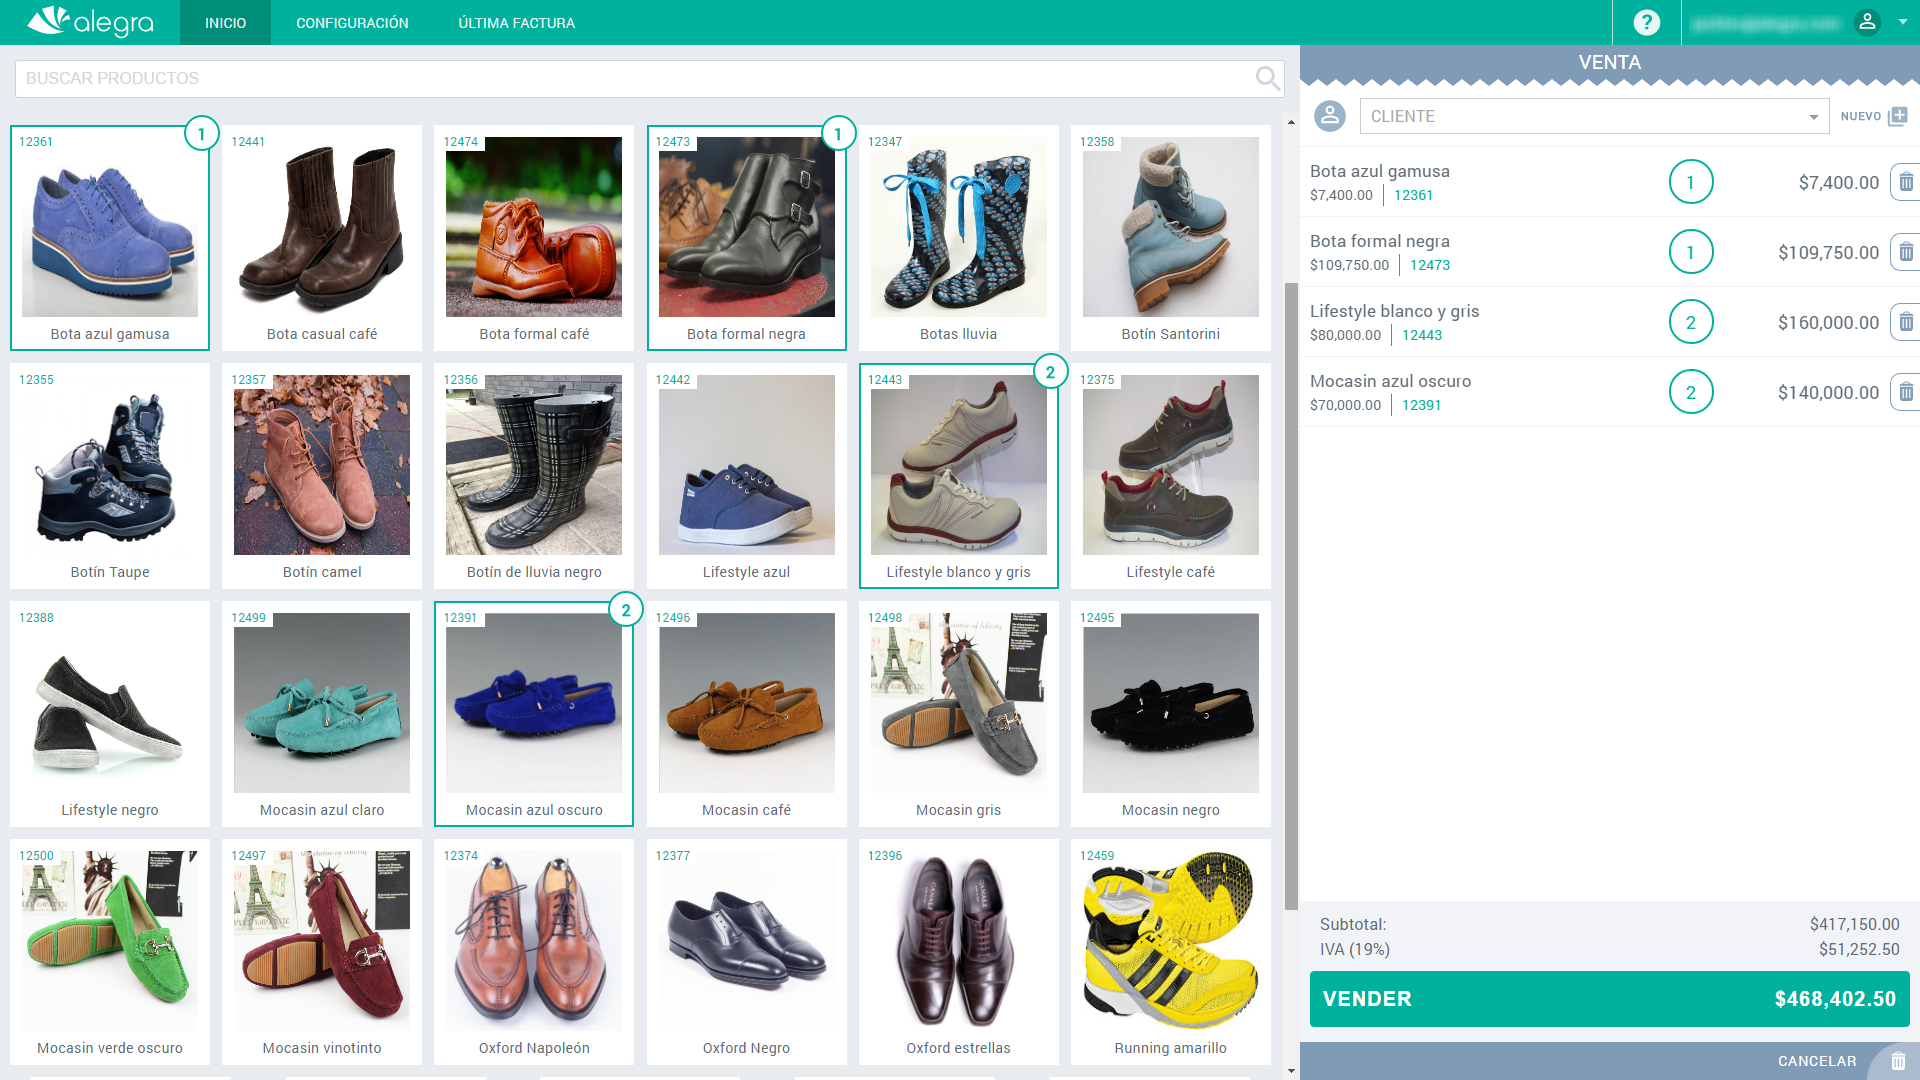The width and height of the screenshot is (1920, 1080).
Task: Click the cancel sale trash icon
Action: 1898,1061
